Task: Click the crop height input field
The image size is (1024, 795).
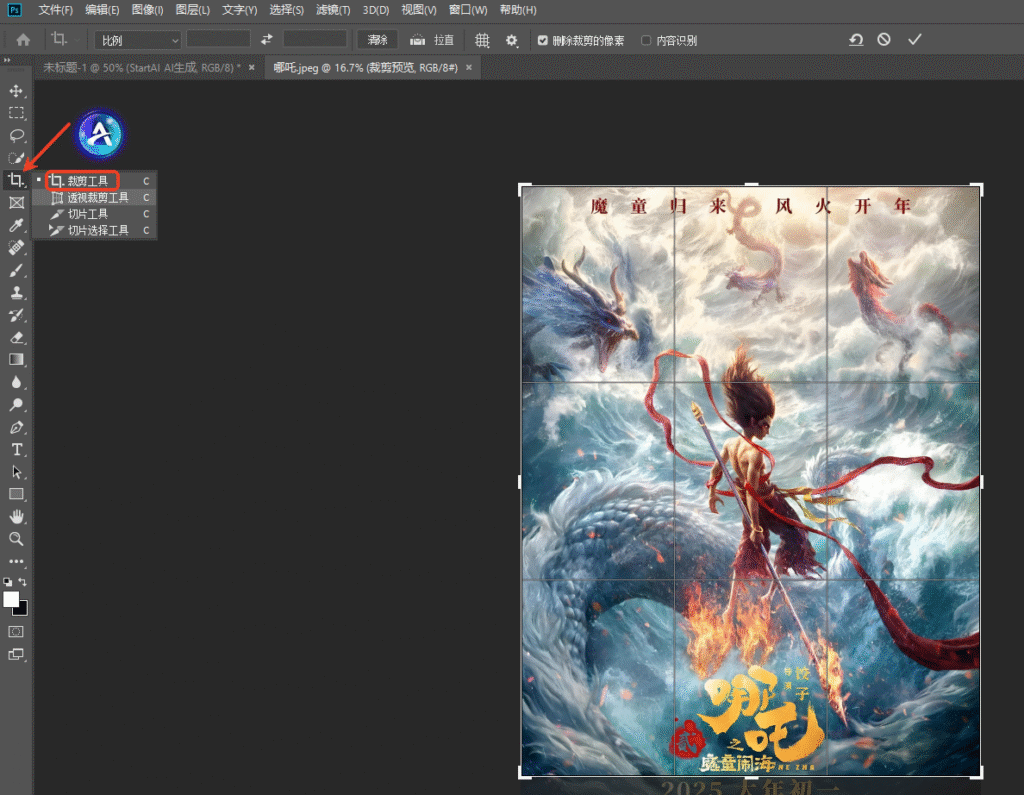Action: point(315,39)
